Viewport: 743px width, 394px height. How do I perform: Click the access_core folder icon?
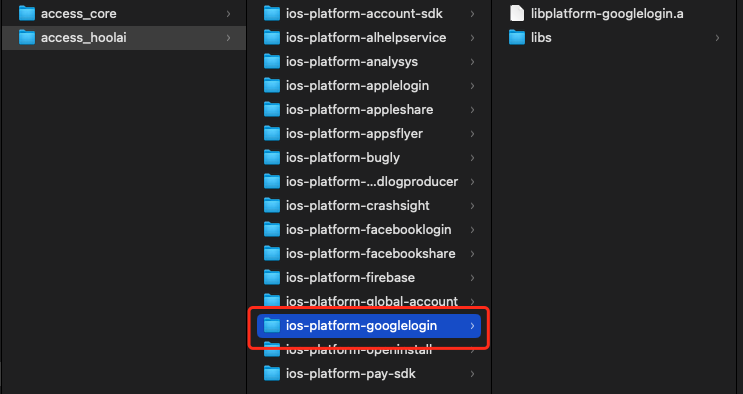(27, 14)
